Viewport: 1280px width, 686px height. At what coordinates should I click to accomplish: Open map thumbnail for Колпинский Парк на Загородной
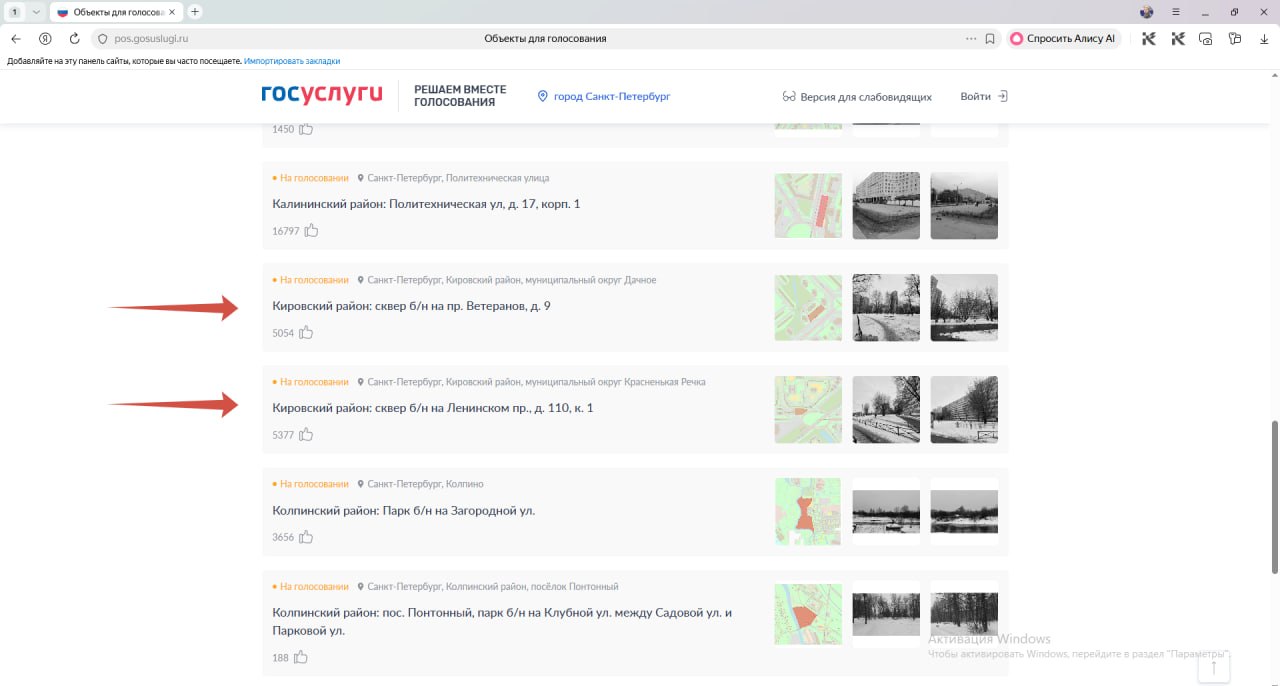click(x=808, y=511)
